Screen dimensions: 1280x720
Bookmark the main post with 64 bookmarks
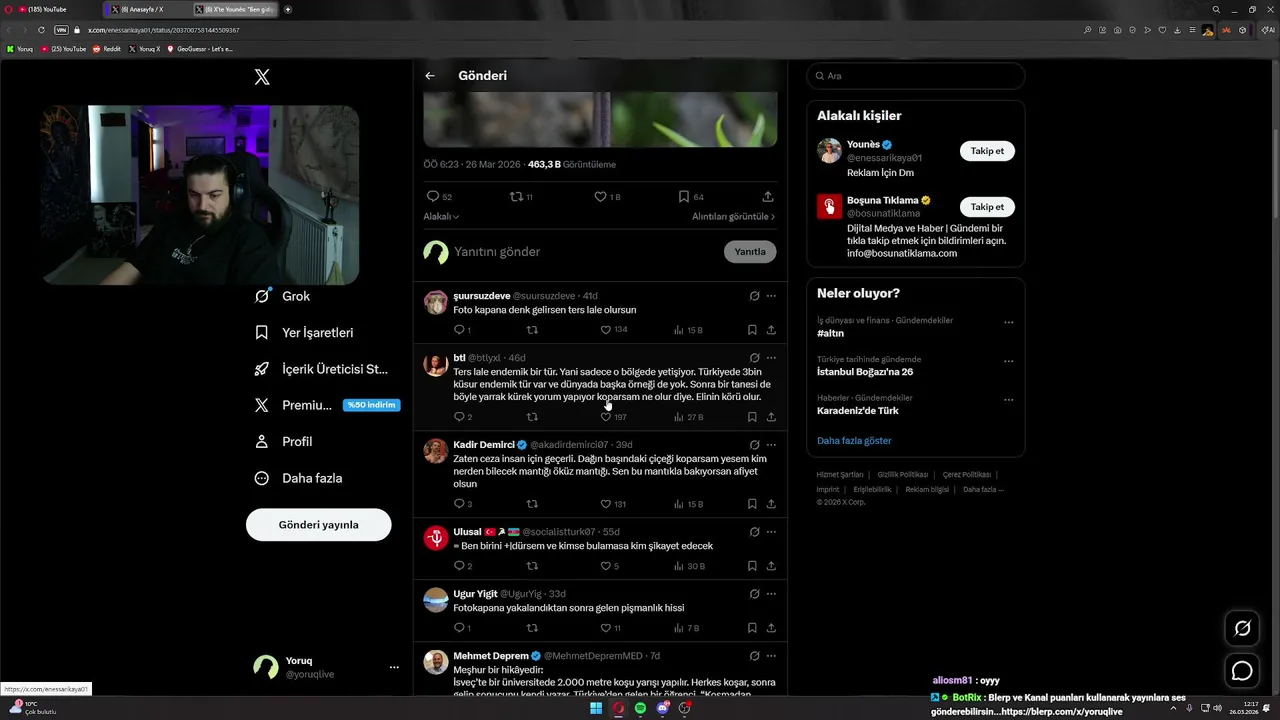pyautogui.click(x=690, y=197)
